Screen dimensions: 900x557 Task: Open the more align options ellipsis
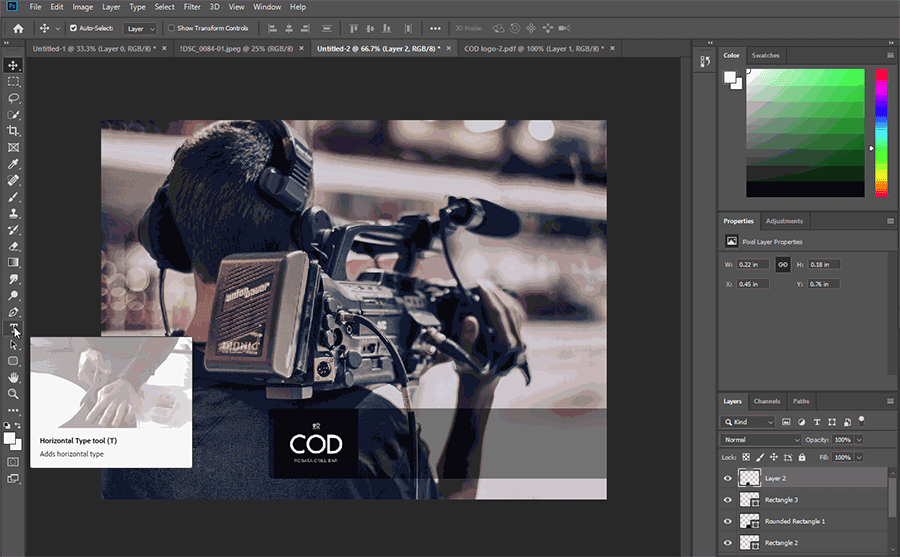click(x=436, y=28)
